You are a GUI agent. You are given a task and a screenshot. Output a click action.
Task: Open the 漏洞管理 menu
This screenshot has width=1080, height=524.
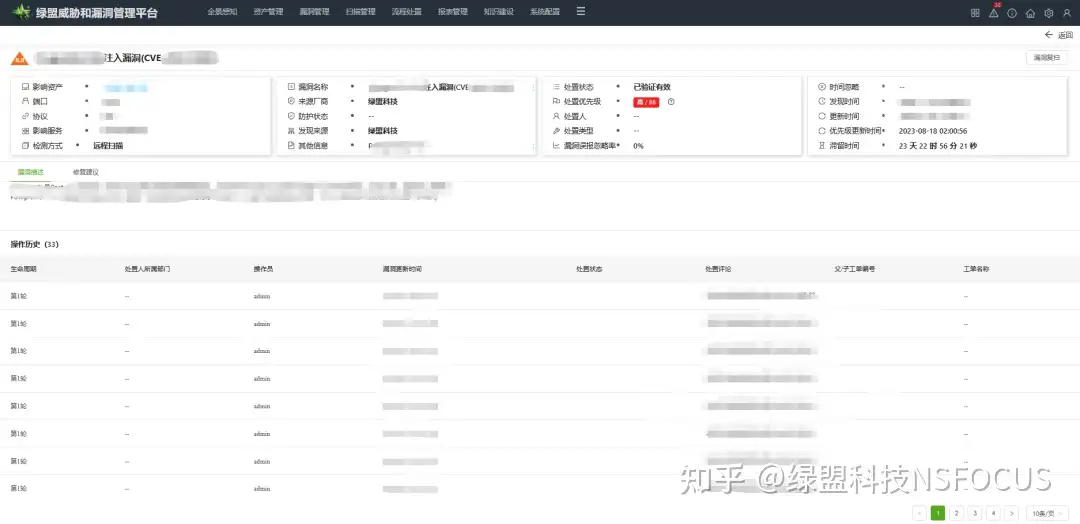(x=315, y=12)
